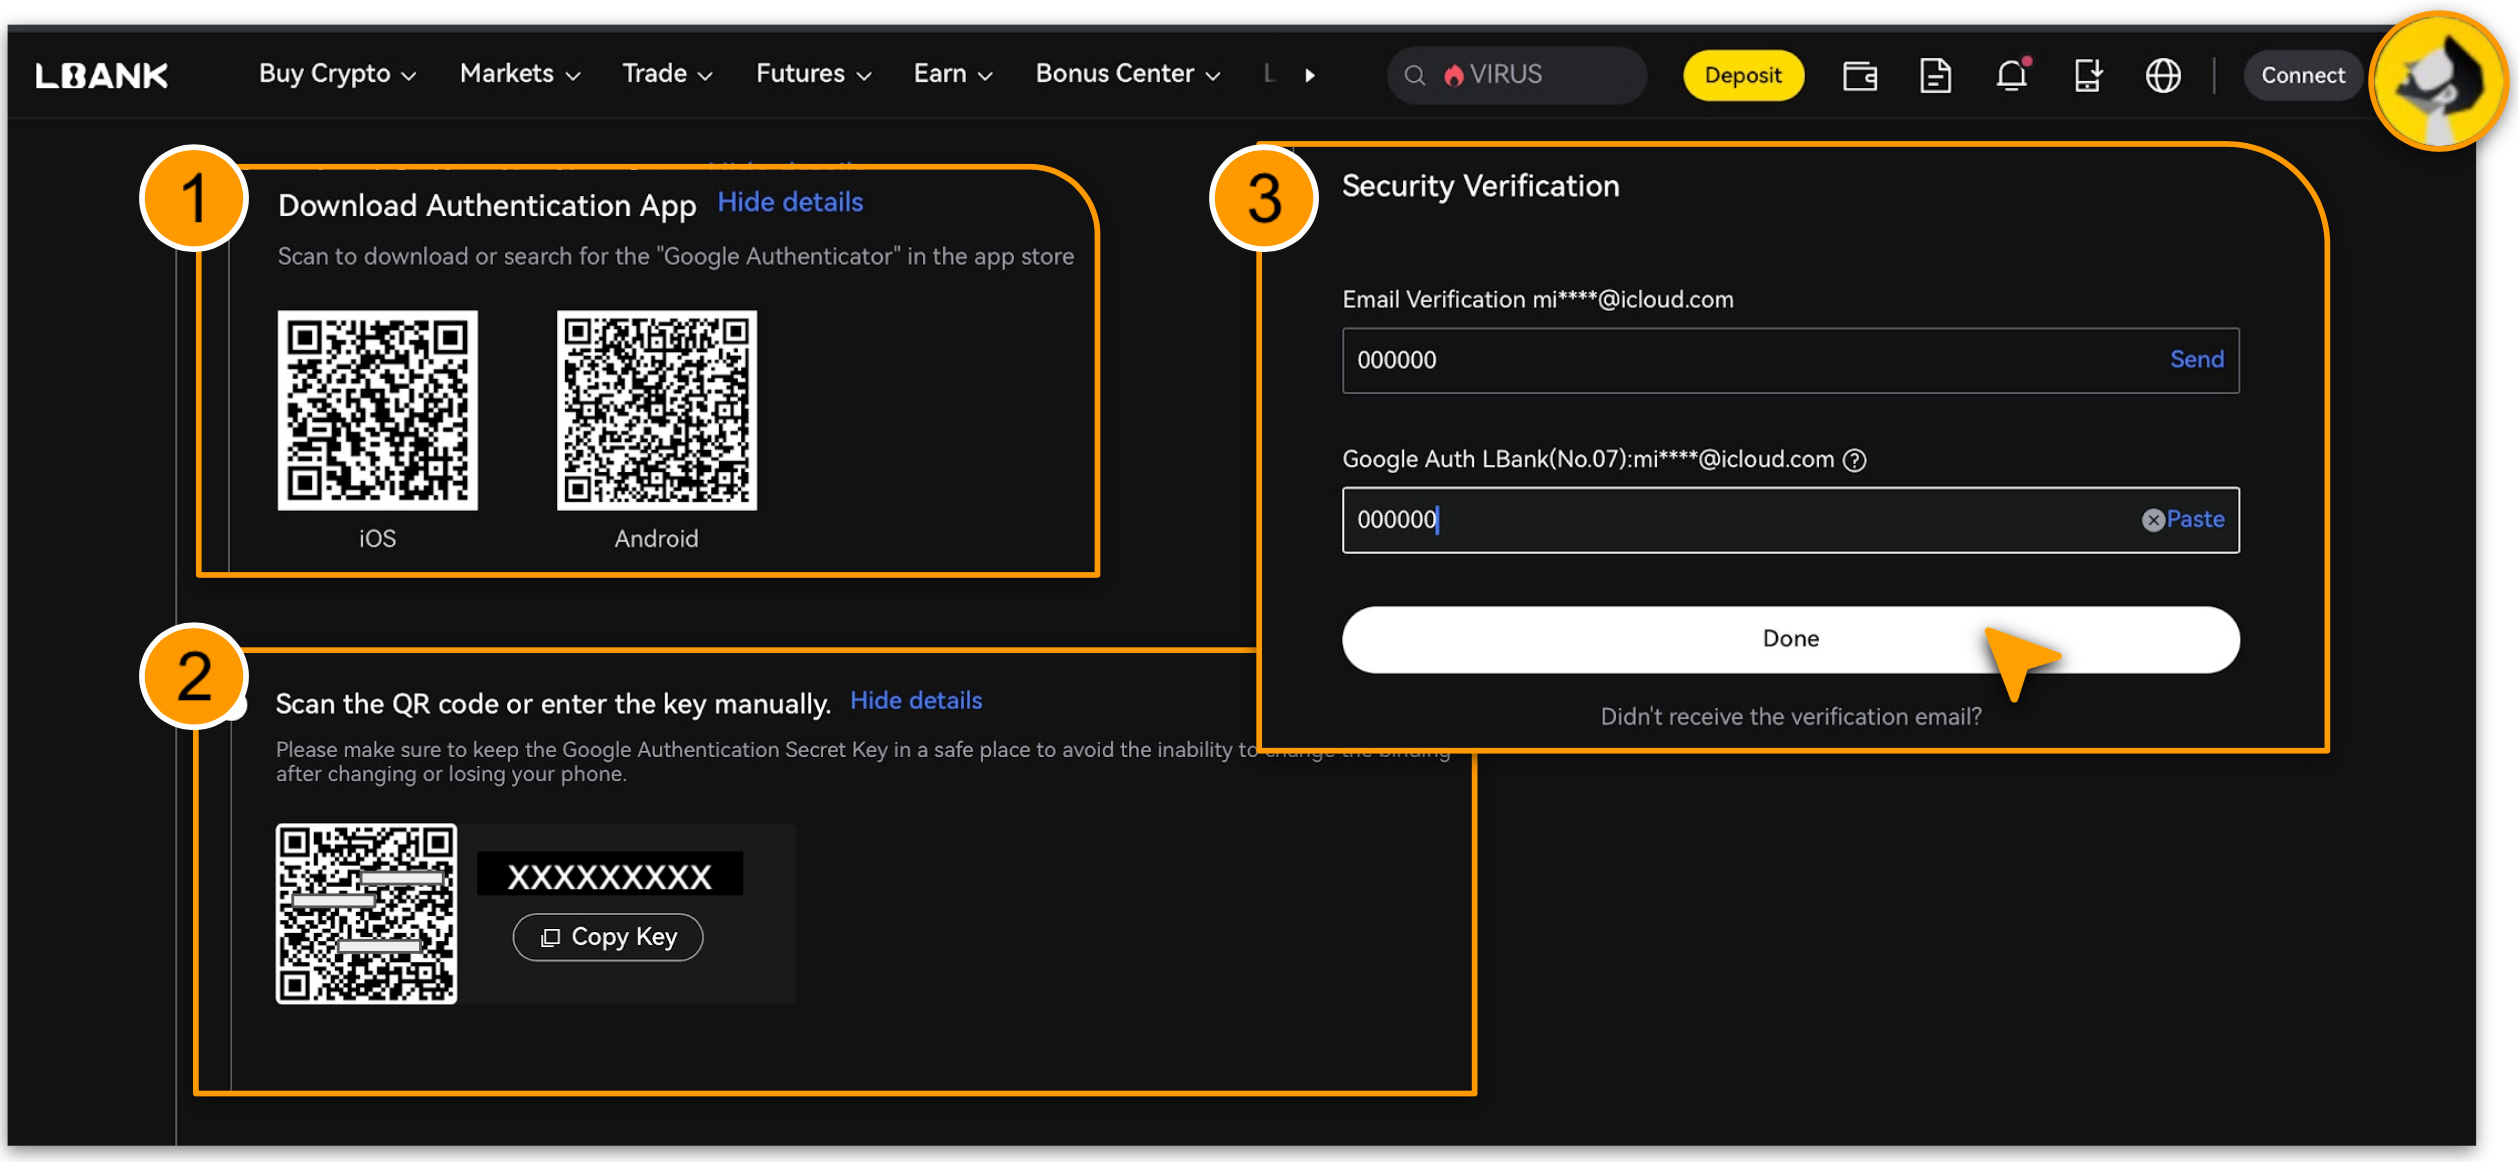Clear the Google Auth code field
Viewport: 2518px width, 1162px height.
pos(2152,520)
